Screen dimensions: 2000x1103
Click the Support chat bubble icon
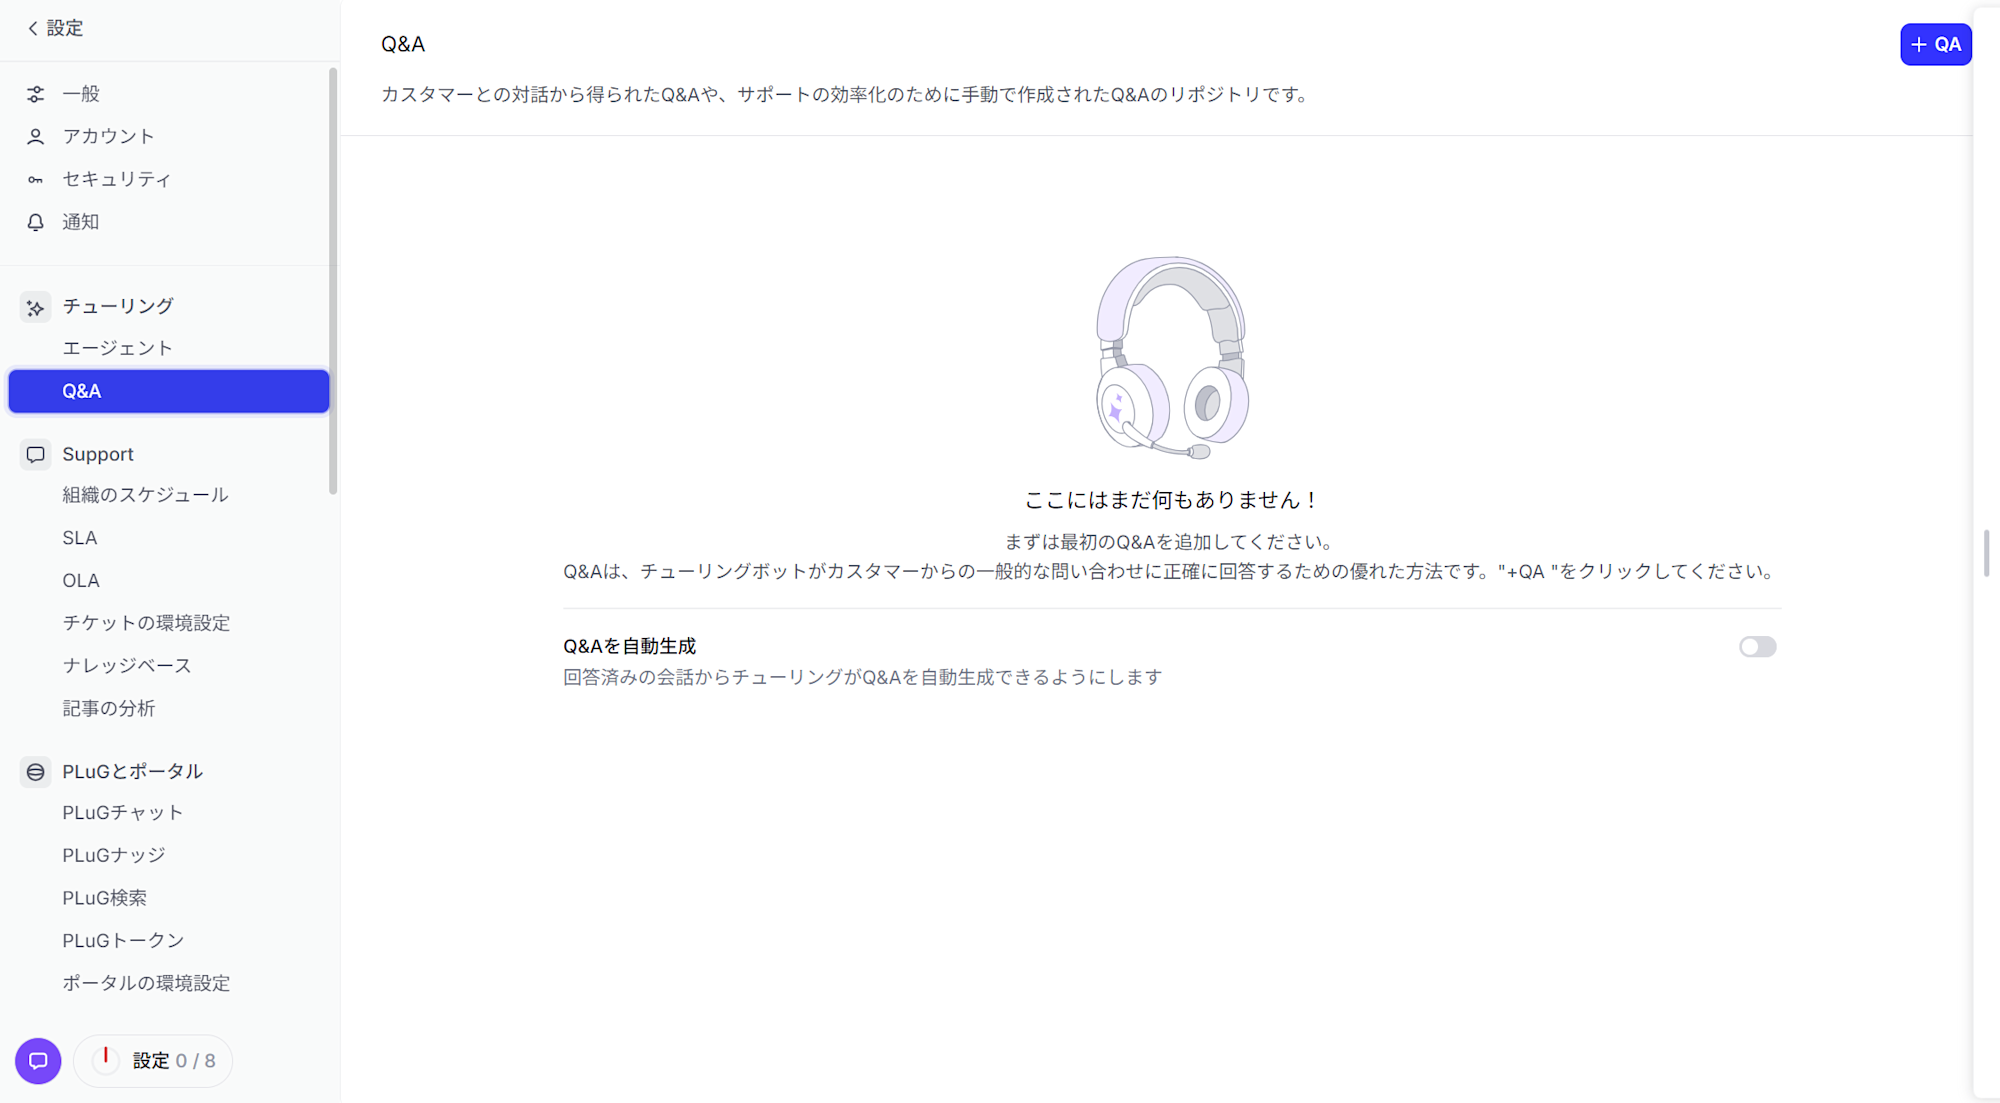[x=35, y=454]
